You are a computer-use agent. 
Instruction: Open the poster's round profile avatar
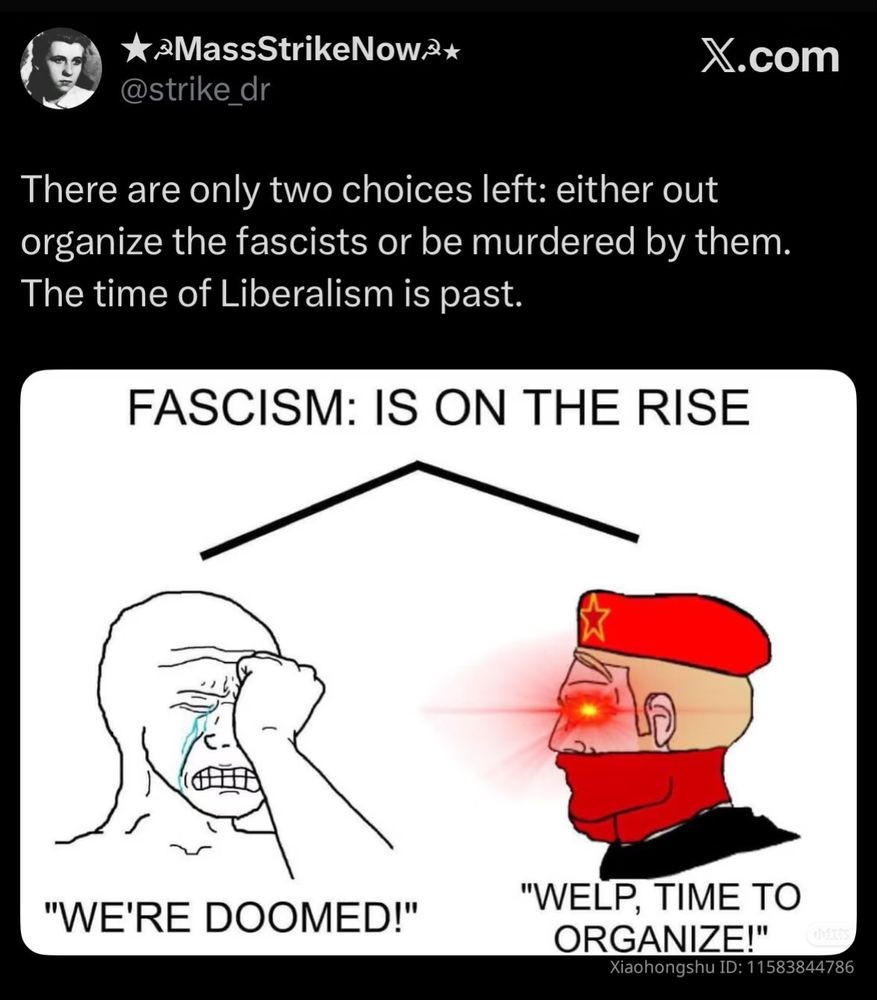click(x=61, y=68)
